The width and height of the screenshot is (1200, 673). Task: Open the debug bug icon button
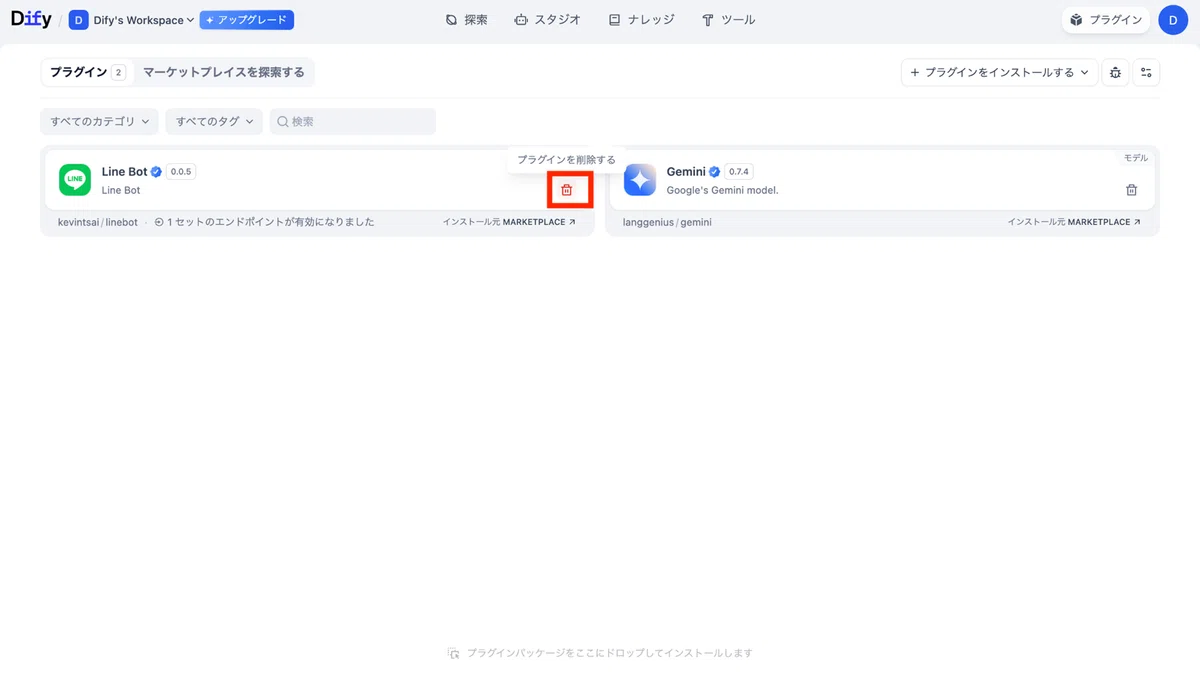point(1115,72)
